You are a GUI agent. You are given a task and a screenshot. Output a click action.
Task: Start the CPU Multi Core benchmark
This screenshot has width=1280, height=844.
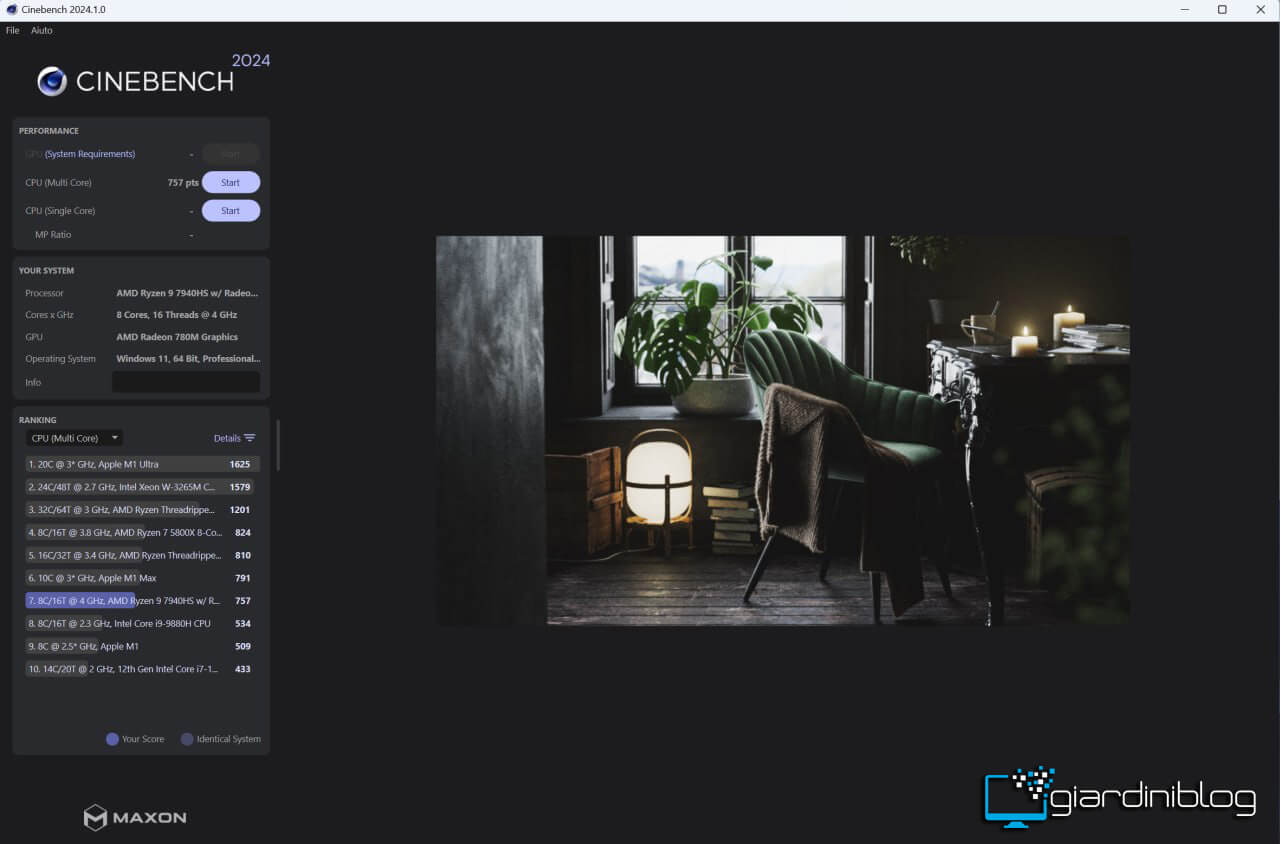231,182
